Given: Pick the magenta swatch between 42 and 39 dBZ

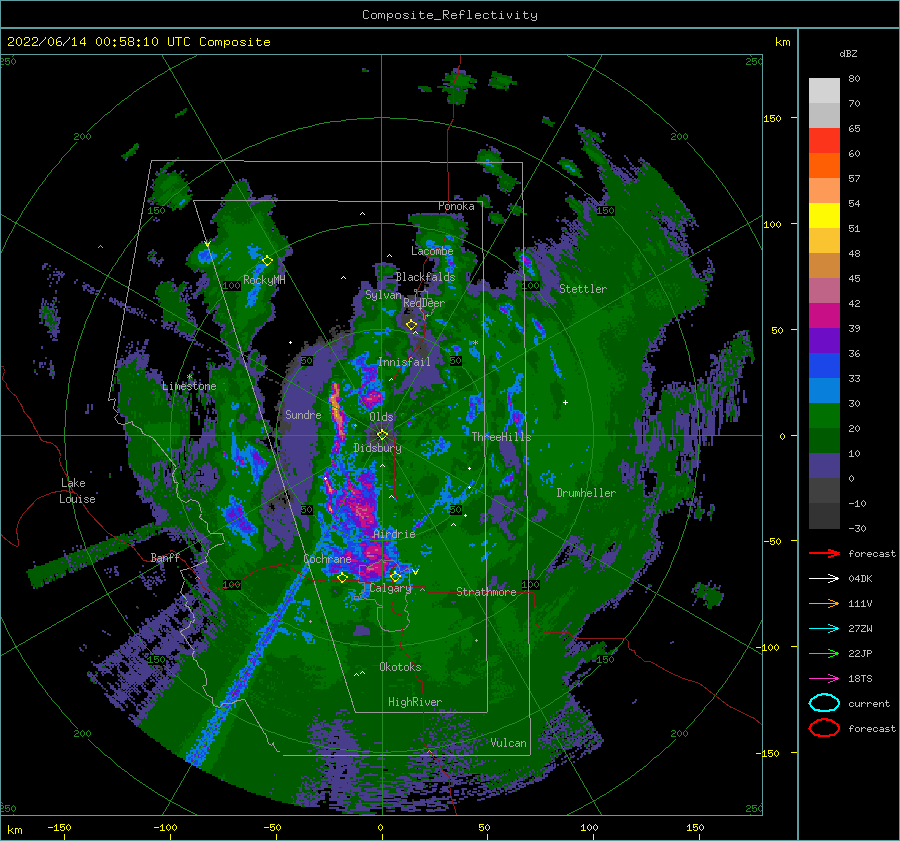Looking at the screenshot, I should (824, 316).
